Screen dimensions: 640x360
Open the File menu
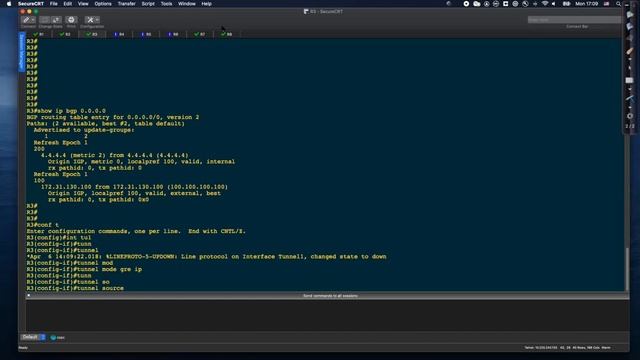[x=53, y=4]
